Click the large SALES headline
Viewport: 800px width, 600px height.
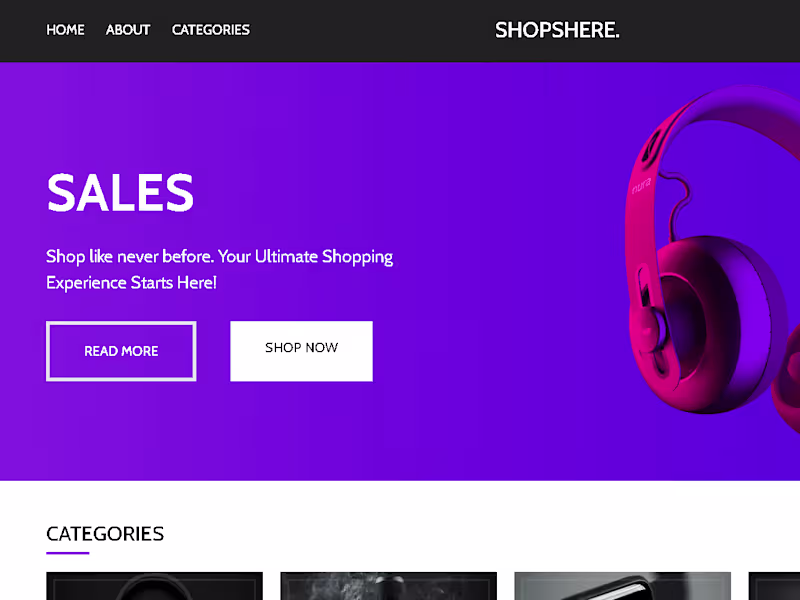coord(120,192)
